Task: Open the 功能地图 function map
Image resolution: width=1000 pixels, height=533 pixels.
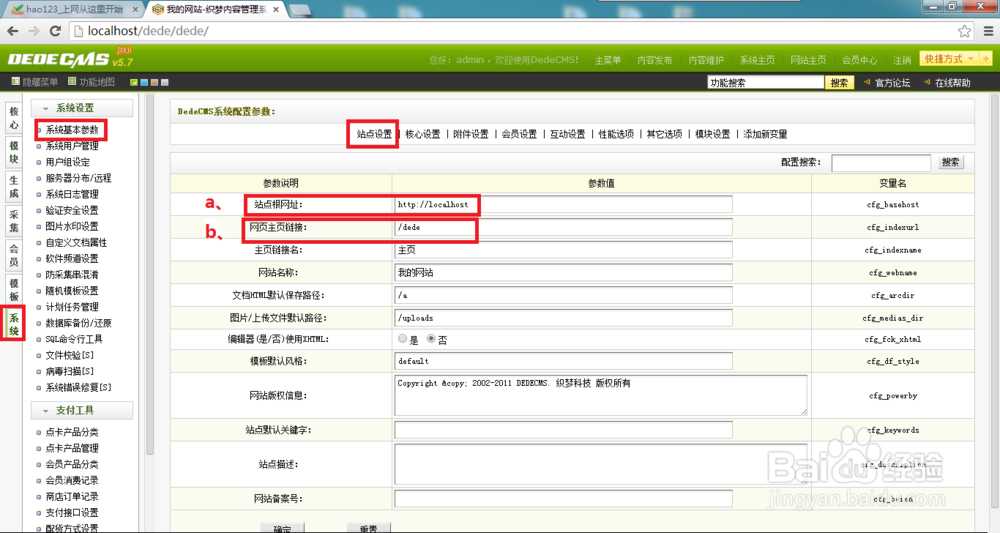Action: point(92,82)
